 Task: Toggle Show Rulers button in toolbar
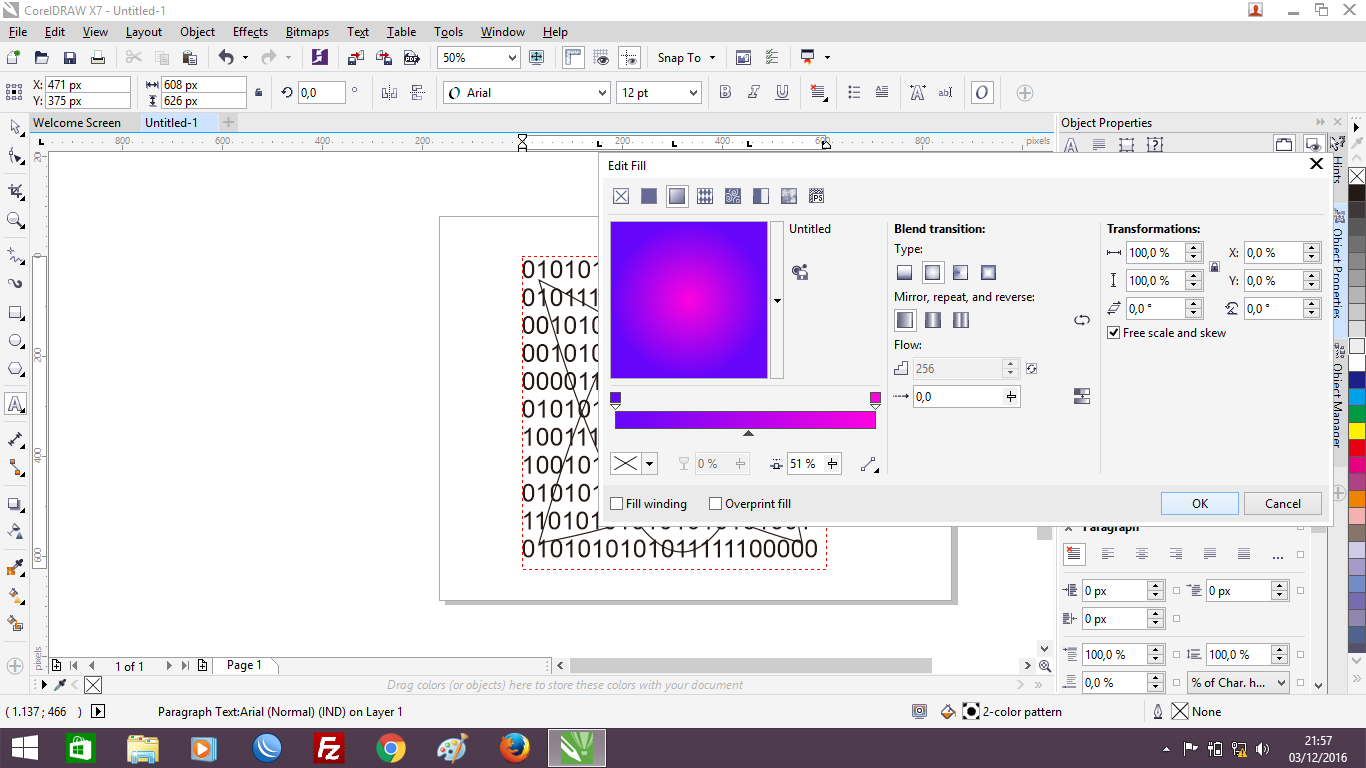[573, 58]
